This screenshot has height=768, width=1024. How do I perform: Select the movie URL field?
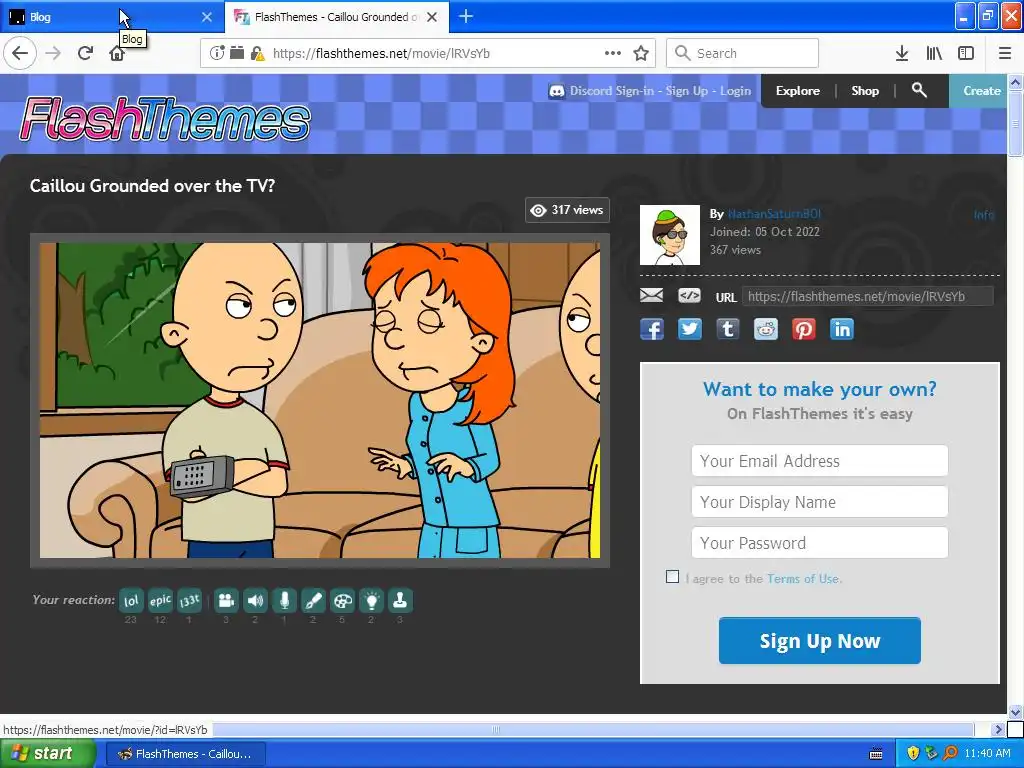coord(868,296)
